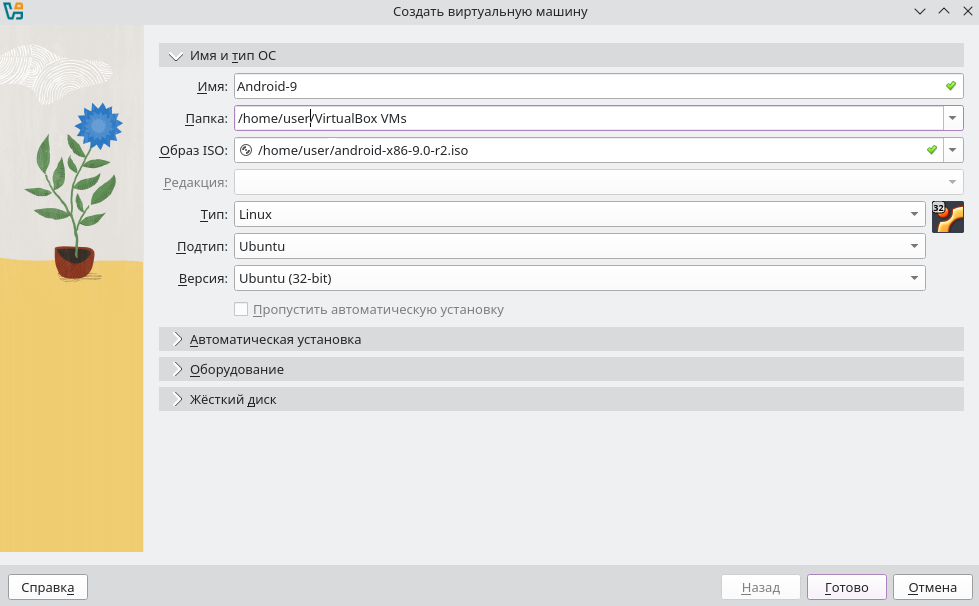Expand the Жёсткий диск section

click(x=178, y=399)
